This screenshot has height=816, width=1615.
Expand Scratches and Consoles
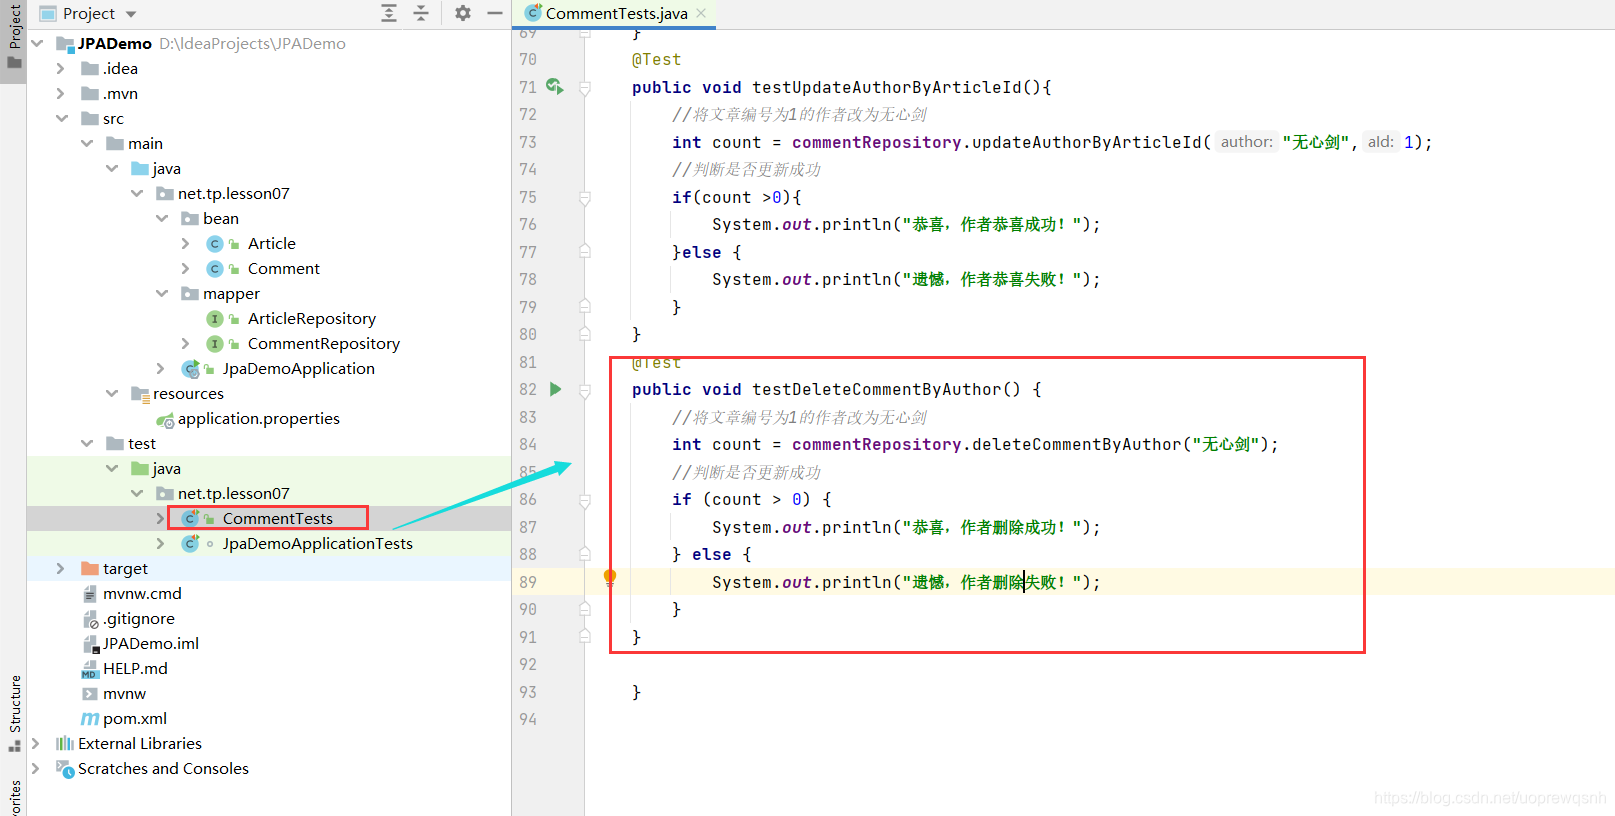36,768
